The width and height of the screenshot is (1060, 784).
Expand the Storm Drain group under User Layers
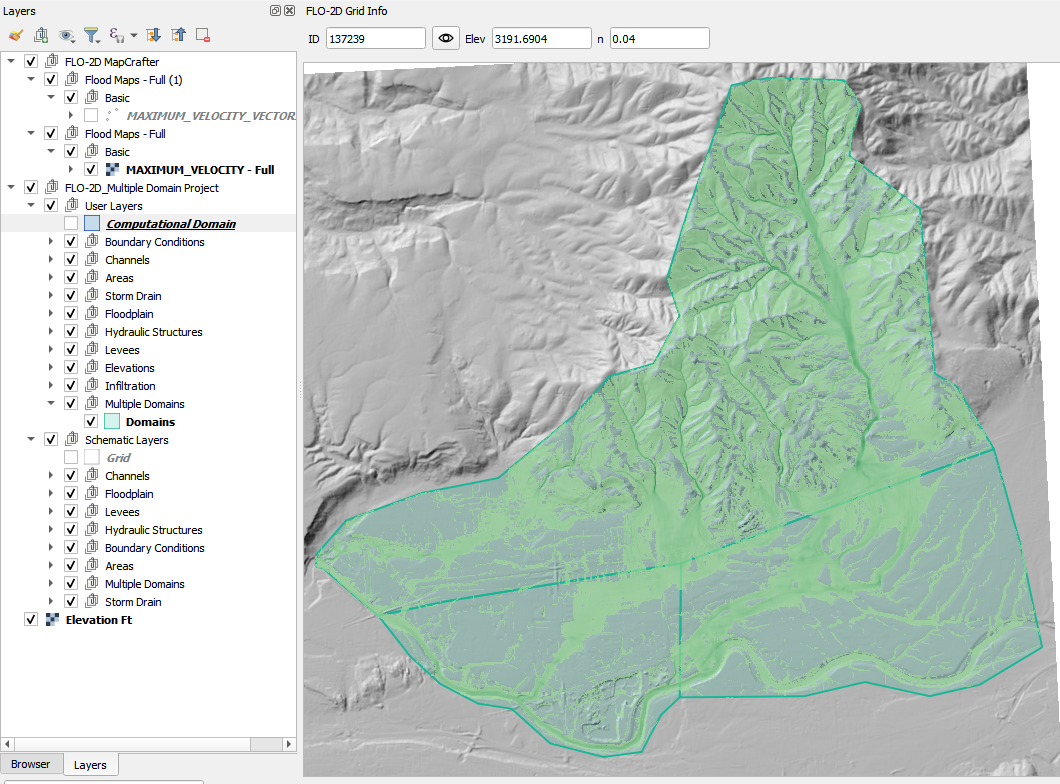point(52,296)
